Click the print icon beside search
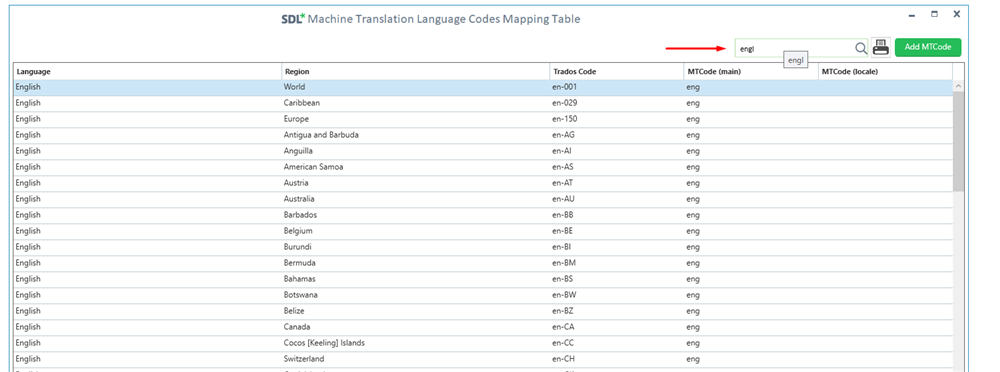1000x372 pixels. tap(881, 47)
